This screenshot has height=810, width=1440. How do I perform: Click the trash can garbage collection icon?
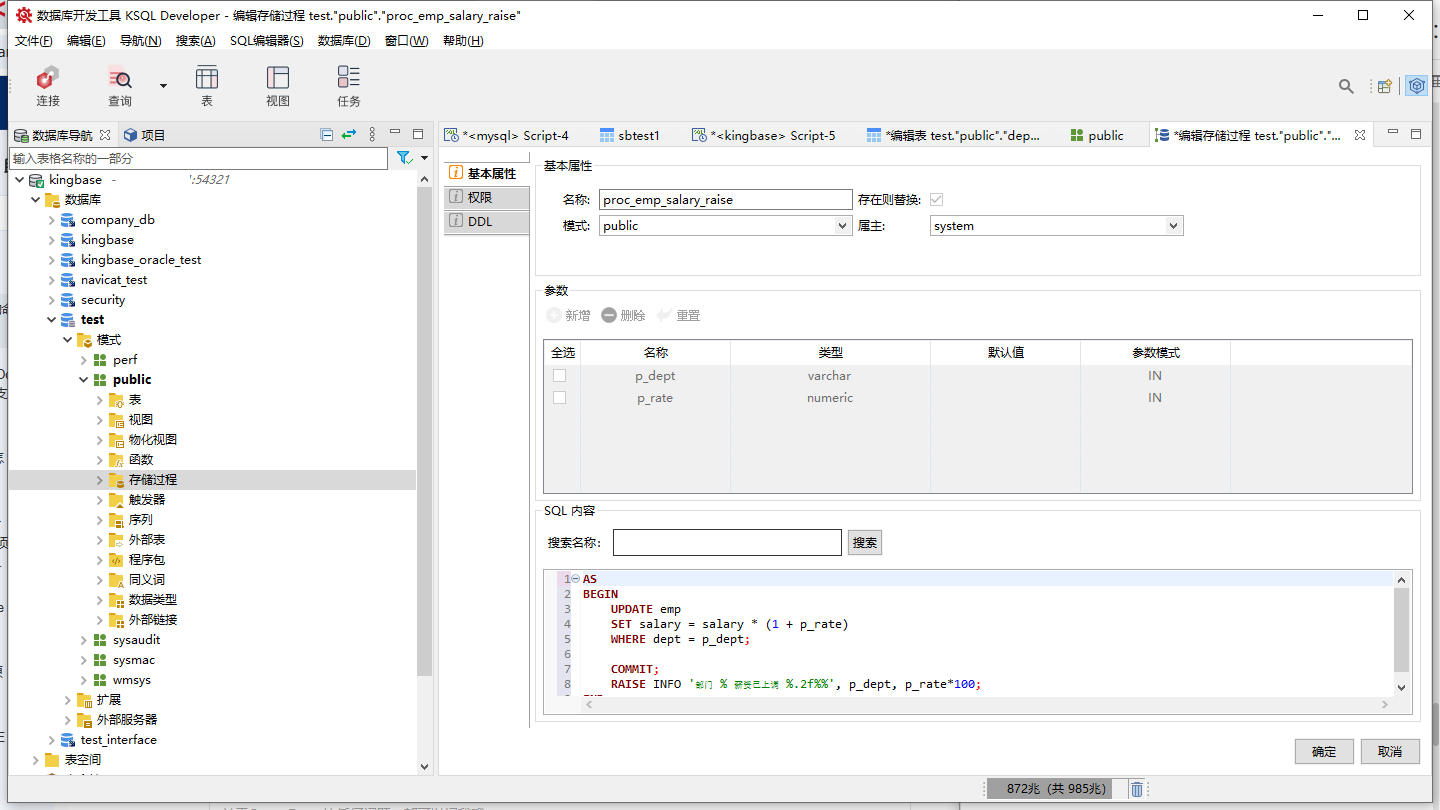pyautogui.click(x=1137, y=789)
